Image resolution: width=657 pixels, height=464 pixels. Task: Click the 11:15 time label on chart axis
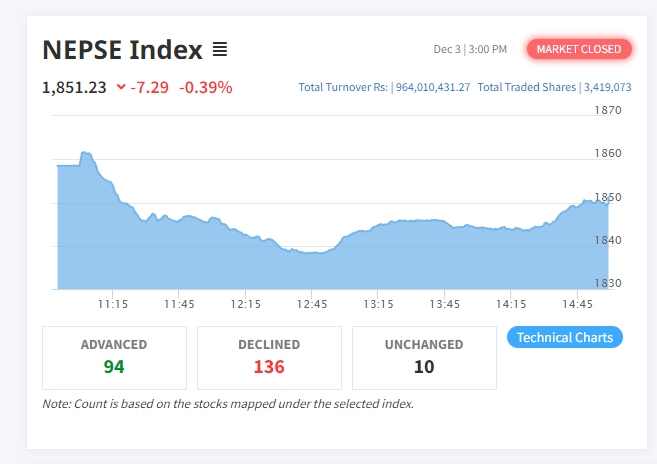tap(112, 304)
